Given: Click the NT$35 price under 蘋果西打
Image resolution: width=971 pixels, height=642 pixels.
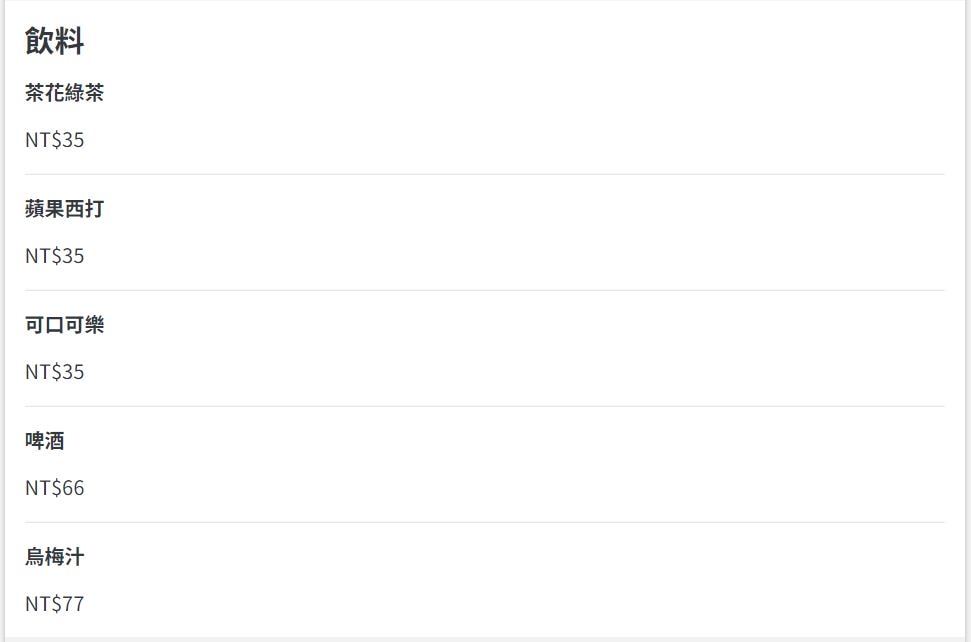Looking at the screenshot, I should click(x=54, y=256).
